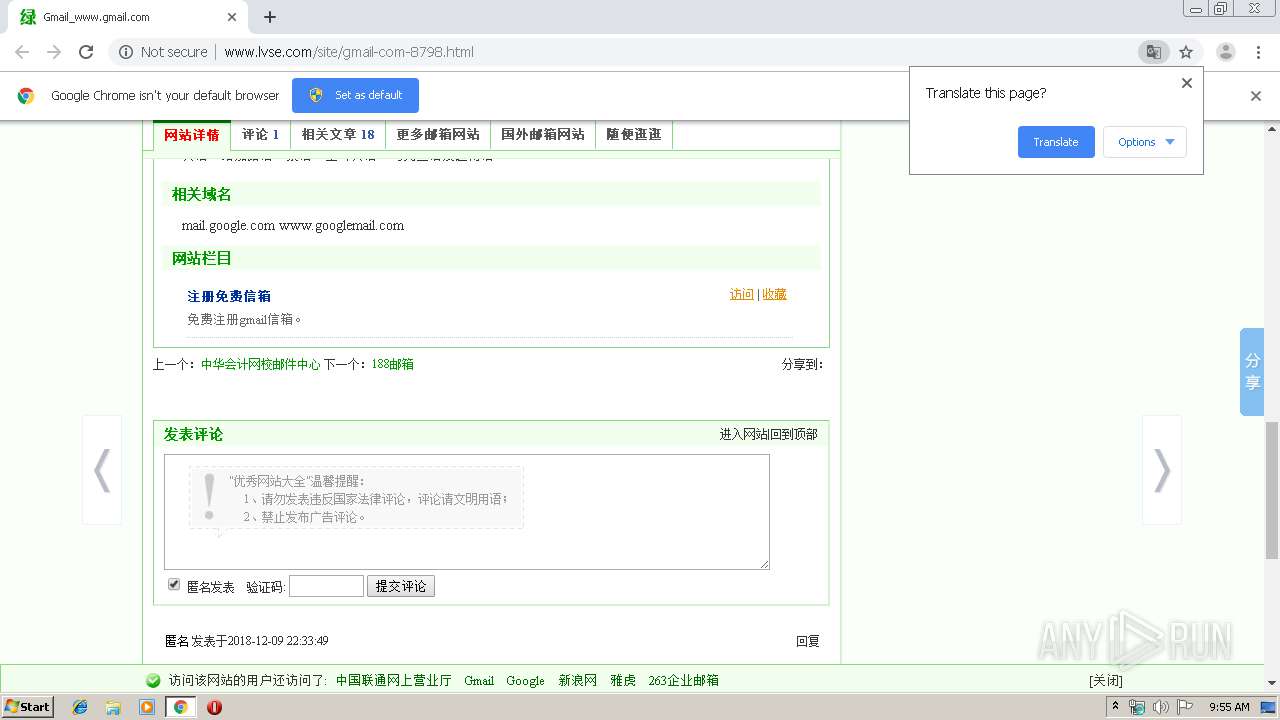This screenshot has width=1280, height=720.
Task: Open the 注册免费信箱 link
Action: tap(229, 296)
